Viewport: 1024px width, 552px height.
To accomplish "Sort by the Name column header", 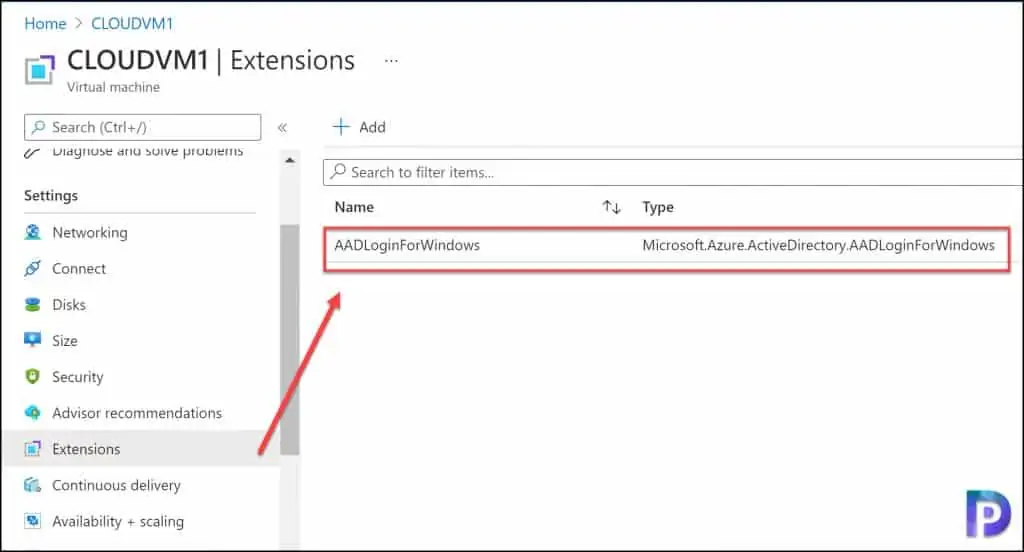I will (354, 207).
